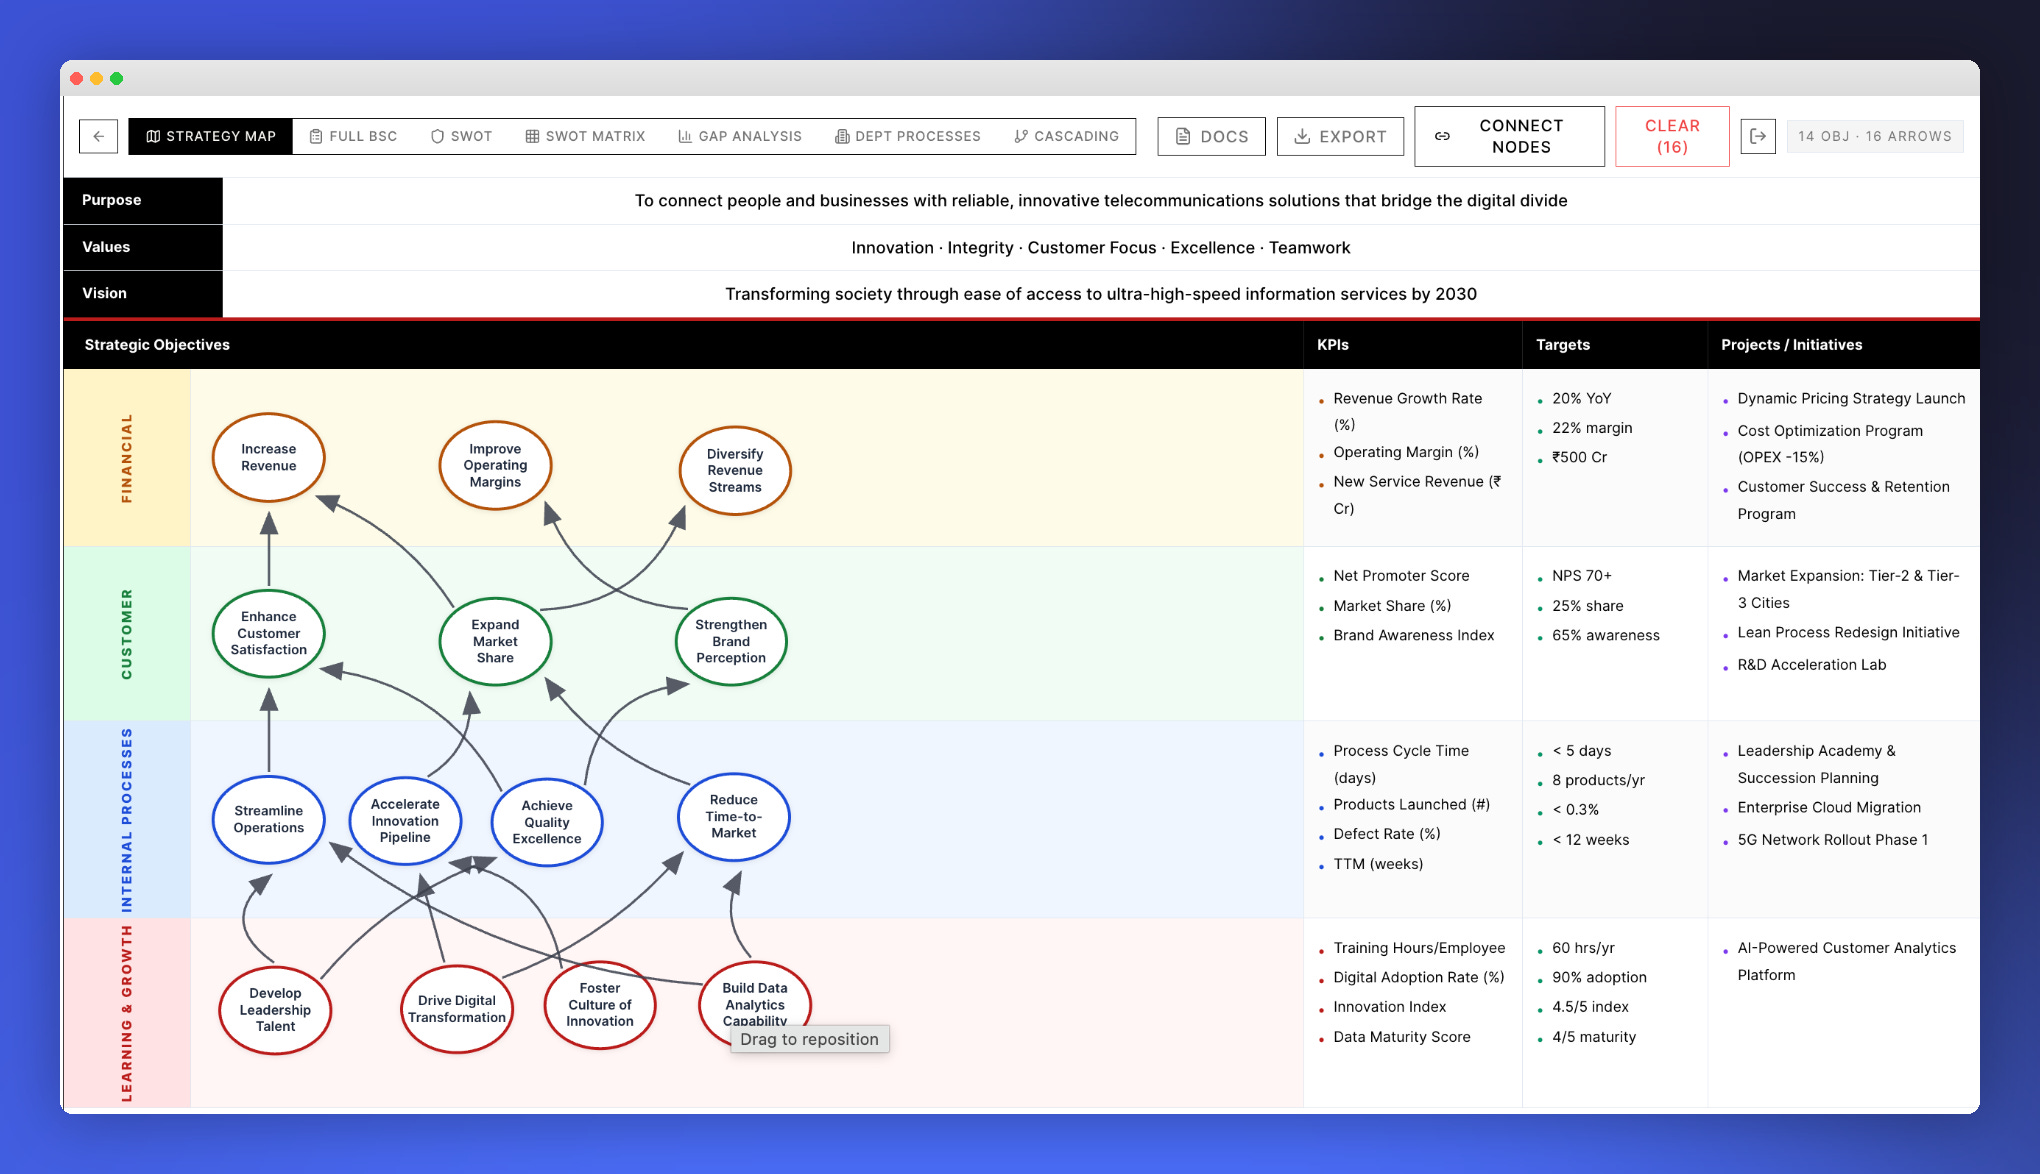Image resolution: width=2040 pixels, height=1174 pixels.
Task: Activate the Connect Nodes tool
Action: [x=1508, y=136]
